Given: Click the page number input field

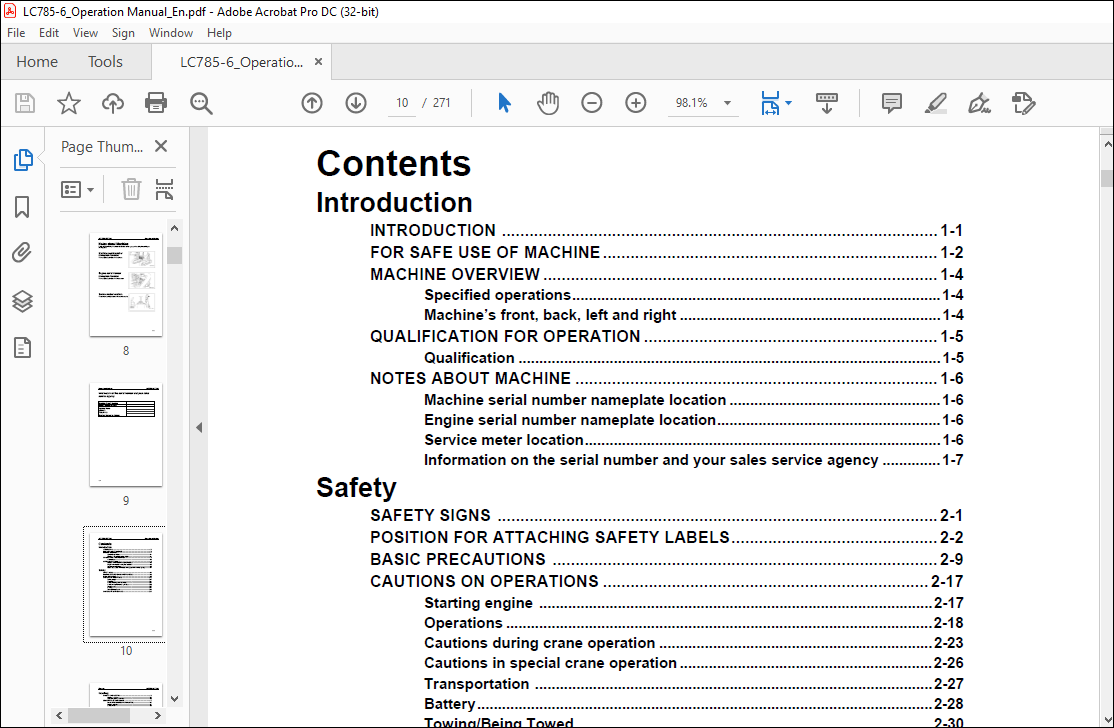Looking at the screenshot, I should [x=402, y=103].
